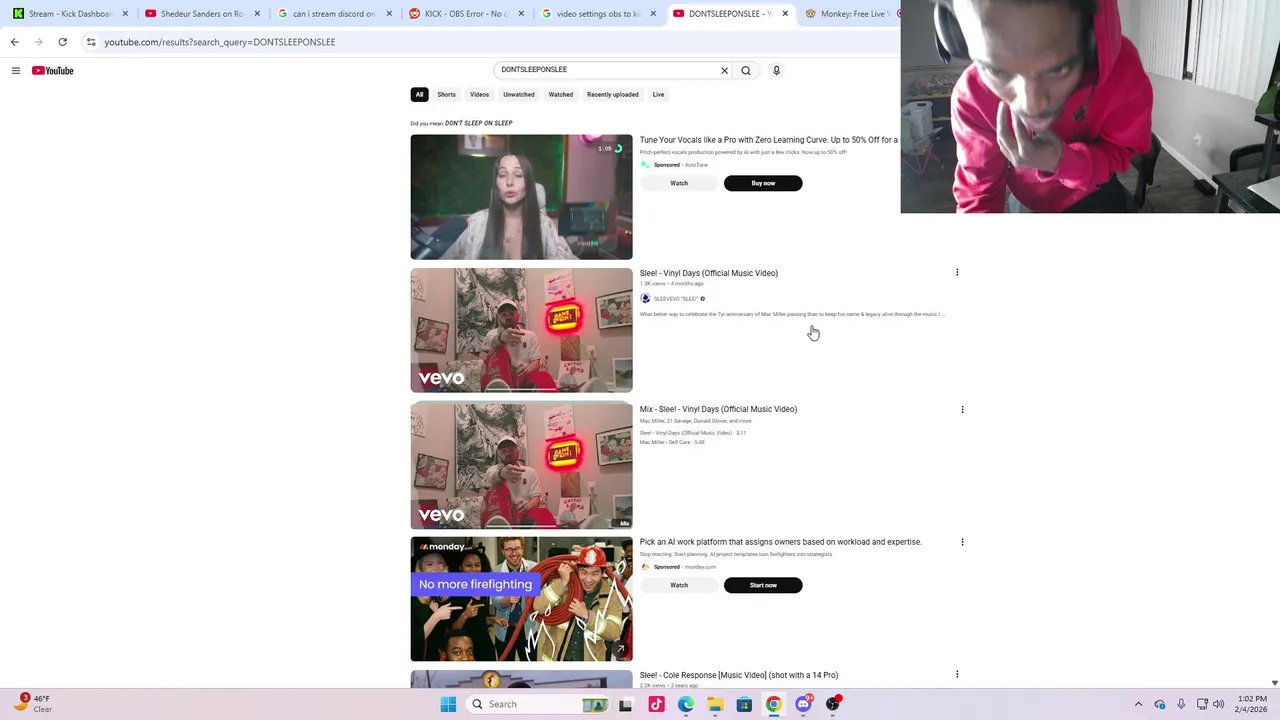The height and width of the screenshot is (720, 1280).
Task: Open Microsoft Edge from the taskbar
Action: point(685,704)
